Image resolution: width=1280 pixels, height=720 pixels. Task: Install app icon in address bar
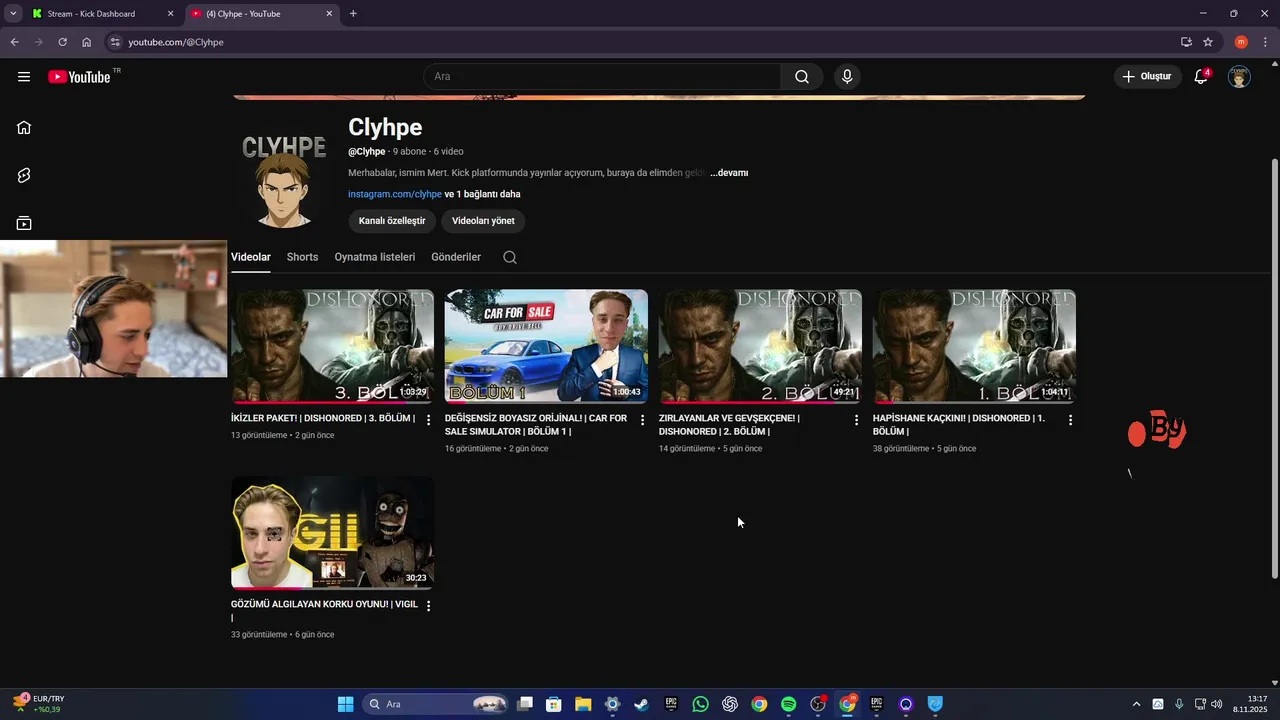1186,42
